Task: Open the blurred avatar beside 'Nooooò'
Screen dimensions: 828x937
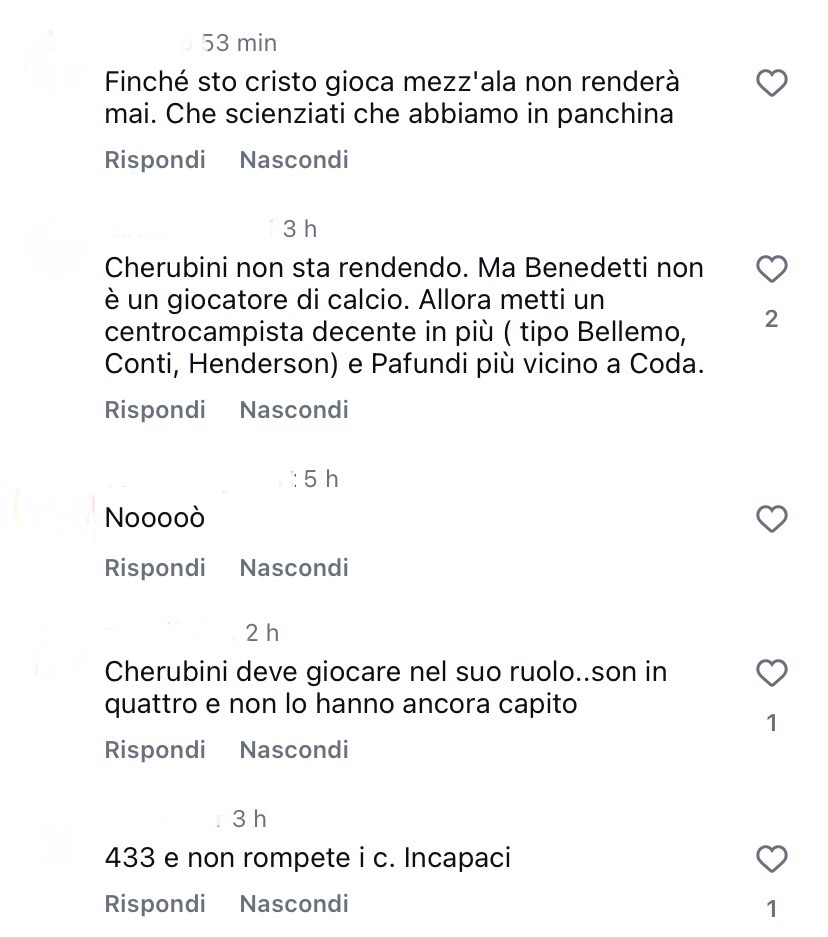Action: click(50, 505)
